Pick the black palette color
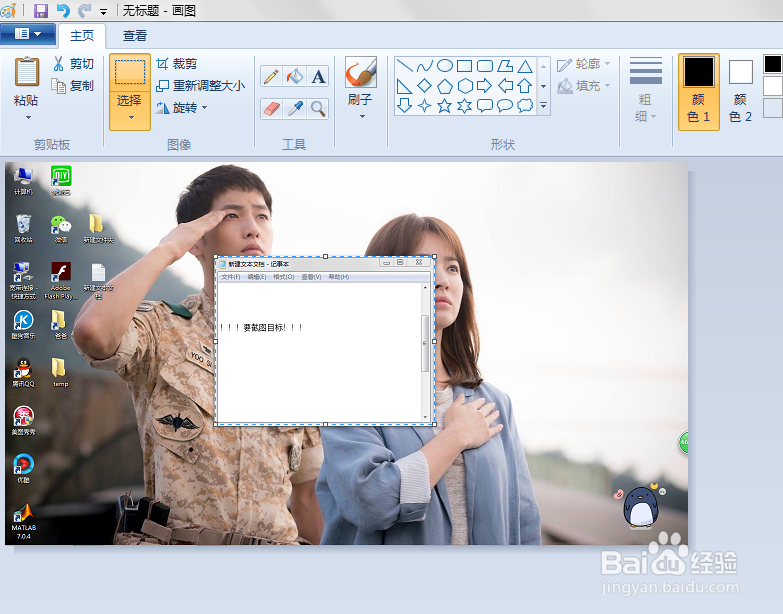Screen dimensions: 783x614 [x=773, y=64]
